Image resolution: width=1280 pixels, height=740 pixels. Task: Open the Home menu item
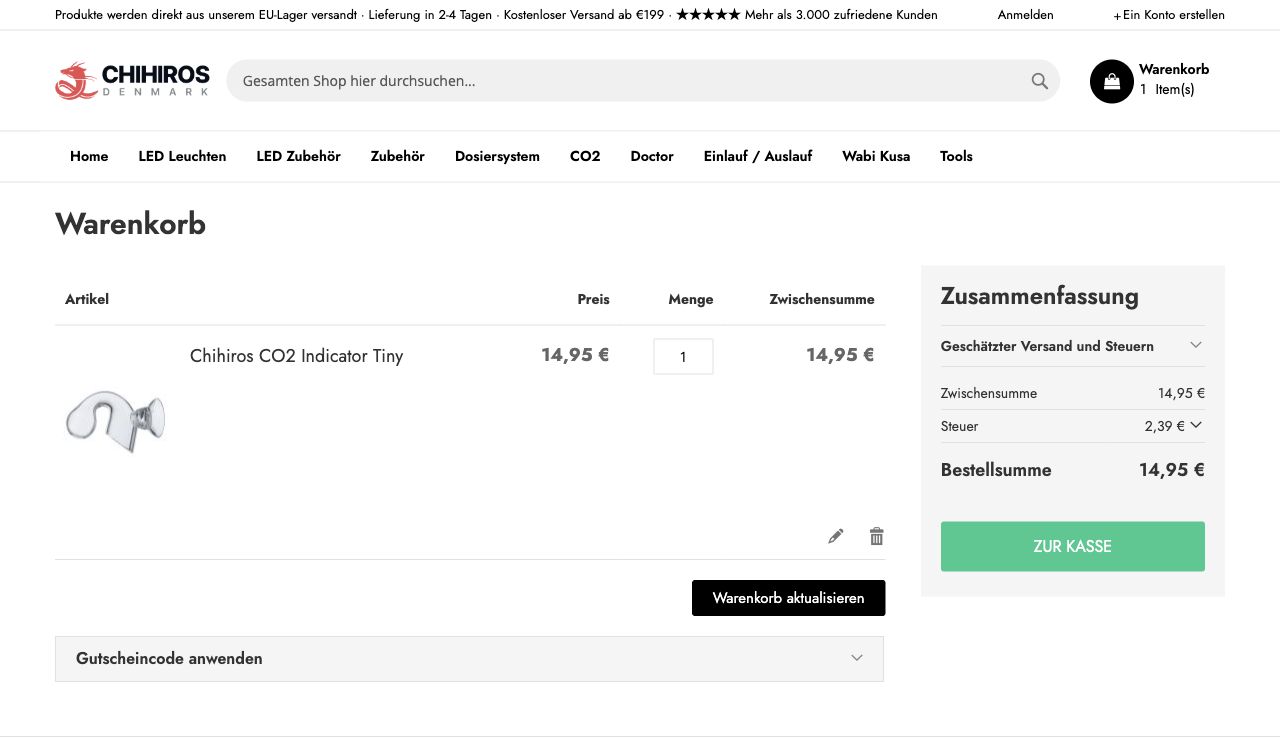point(89,156)
